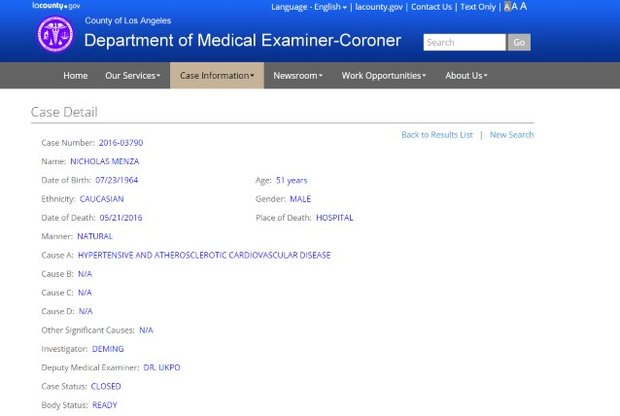Click the age value 51 years
Viewport: 620px width, 416px height.
pos(291,180)
